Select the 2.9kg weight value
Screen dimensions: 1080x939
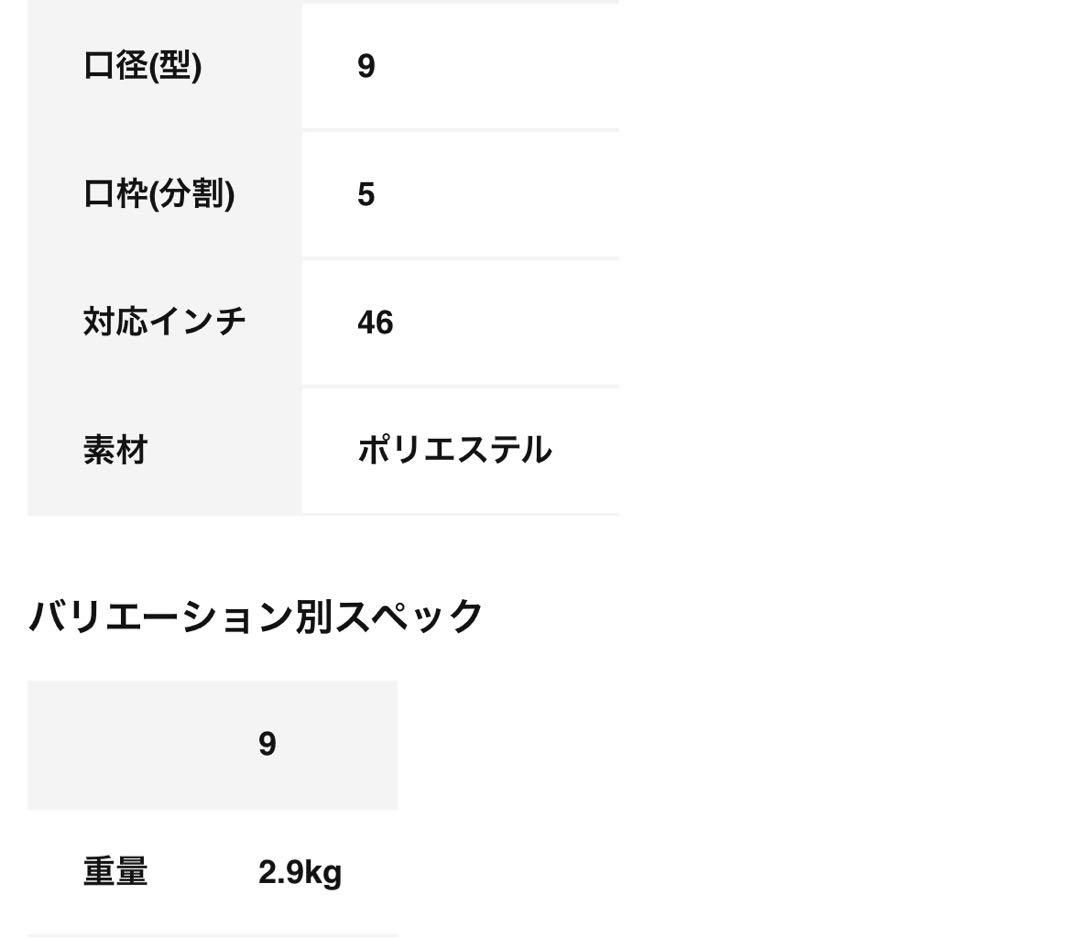tap(300, 872)
